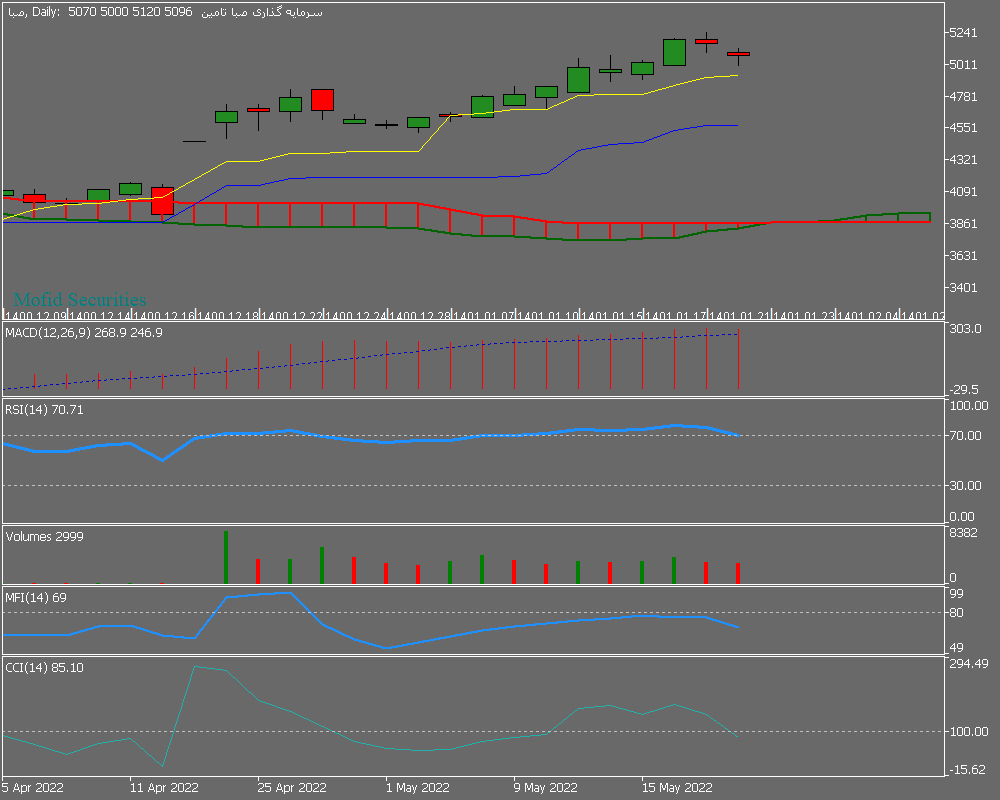Click the 4091 price level label
The width and height of the screenshot is (1000, 800).
(963, 191)
